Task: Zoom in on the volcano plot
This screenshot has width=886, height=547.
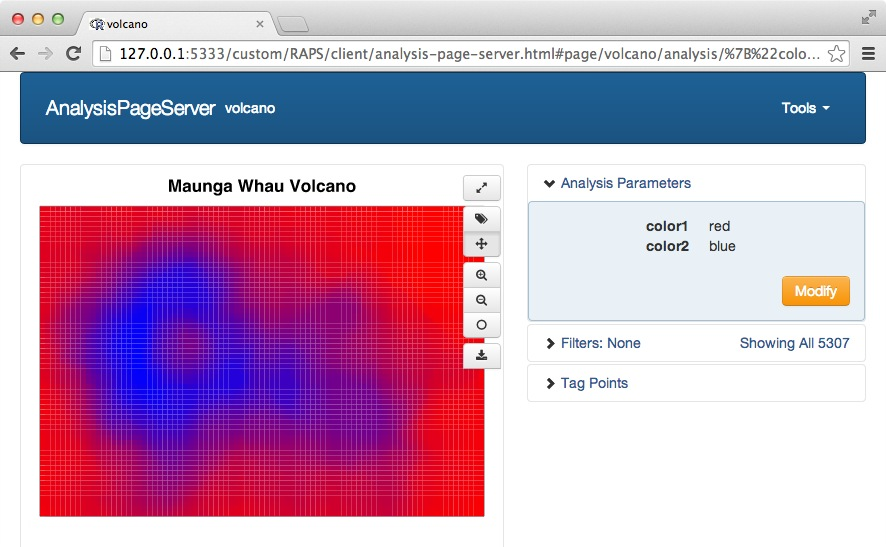Action: point(481,275)
